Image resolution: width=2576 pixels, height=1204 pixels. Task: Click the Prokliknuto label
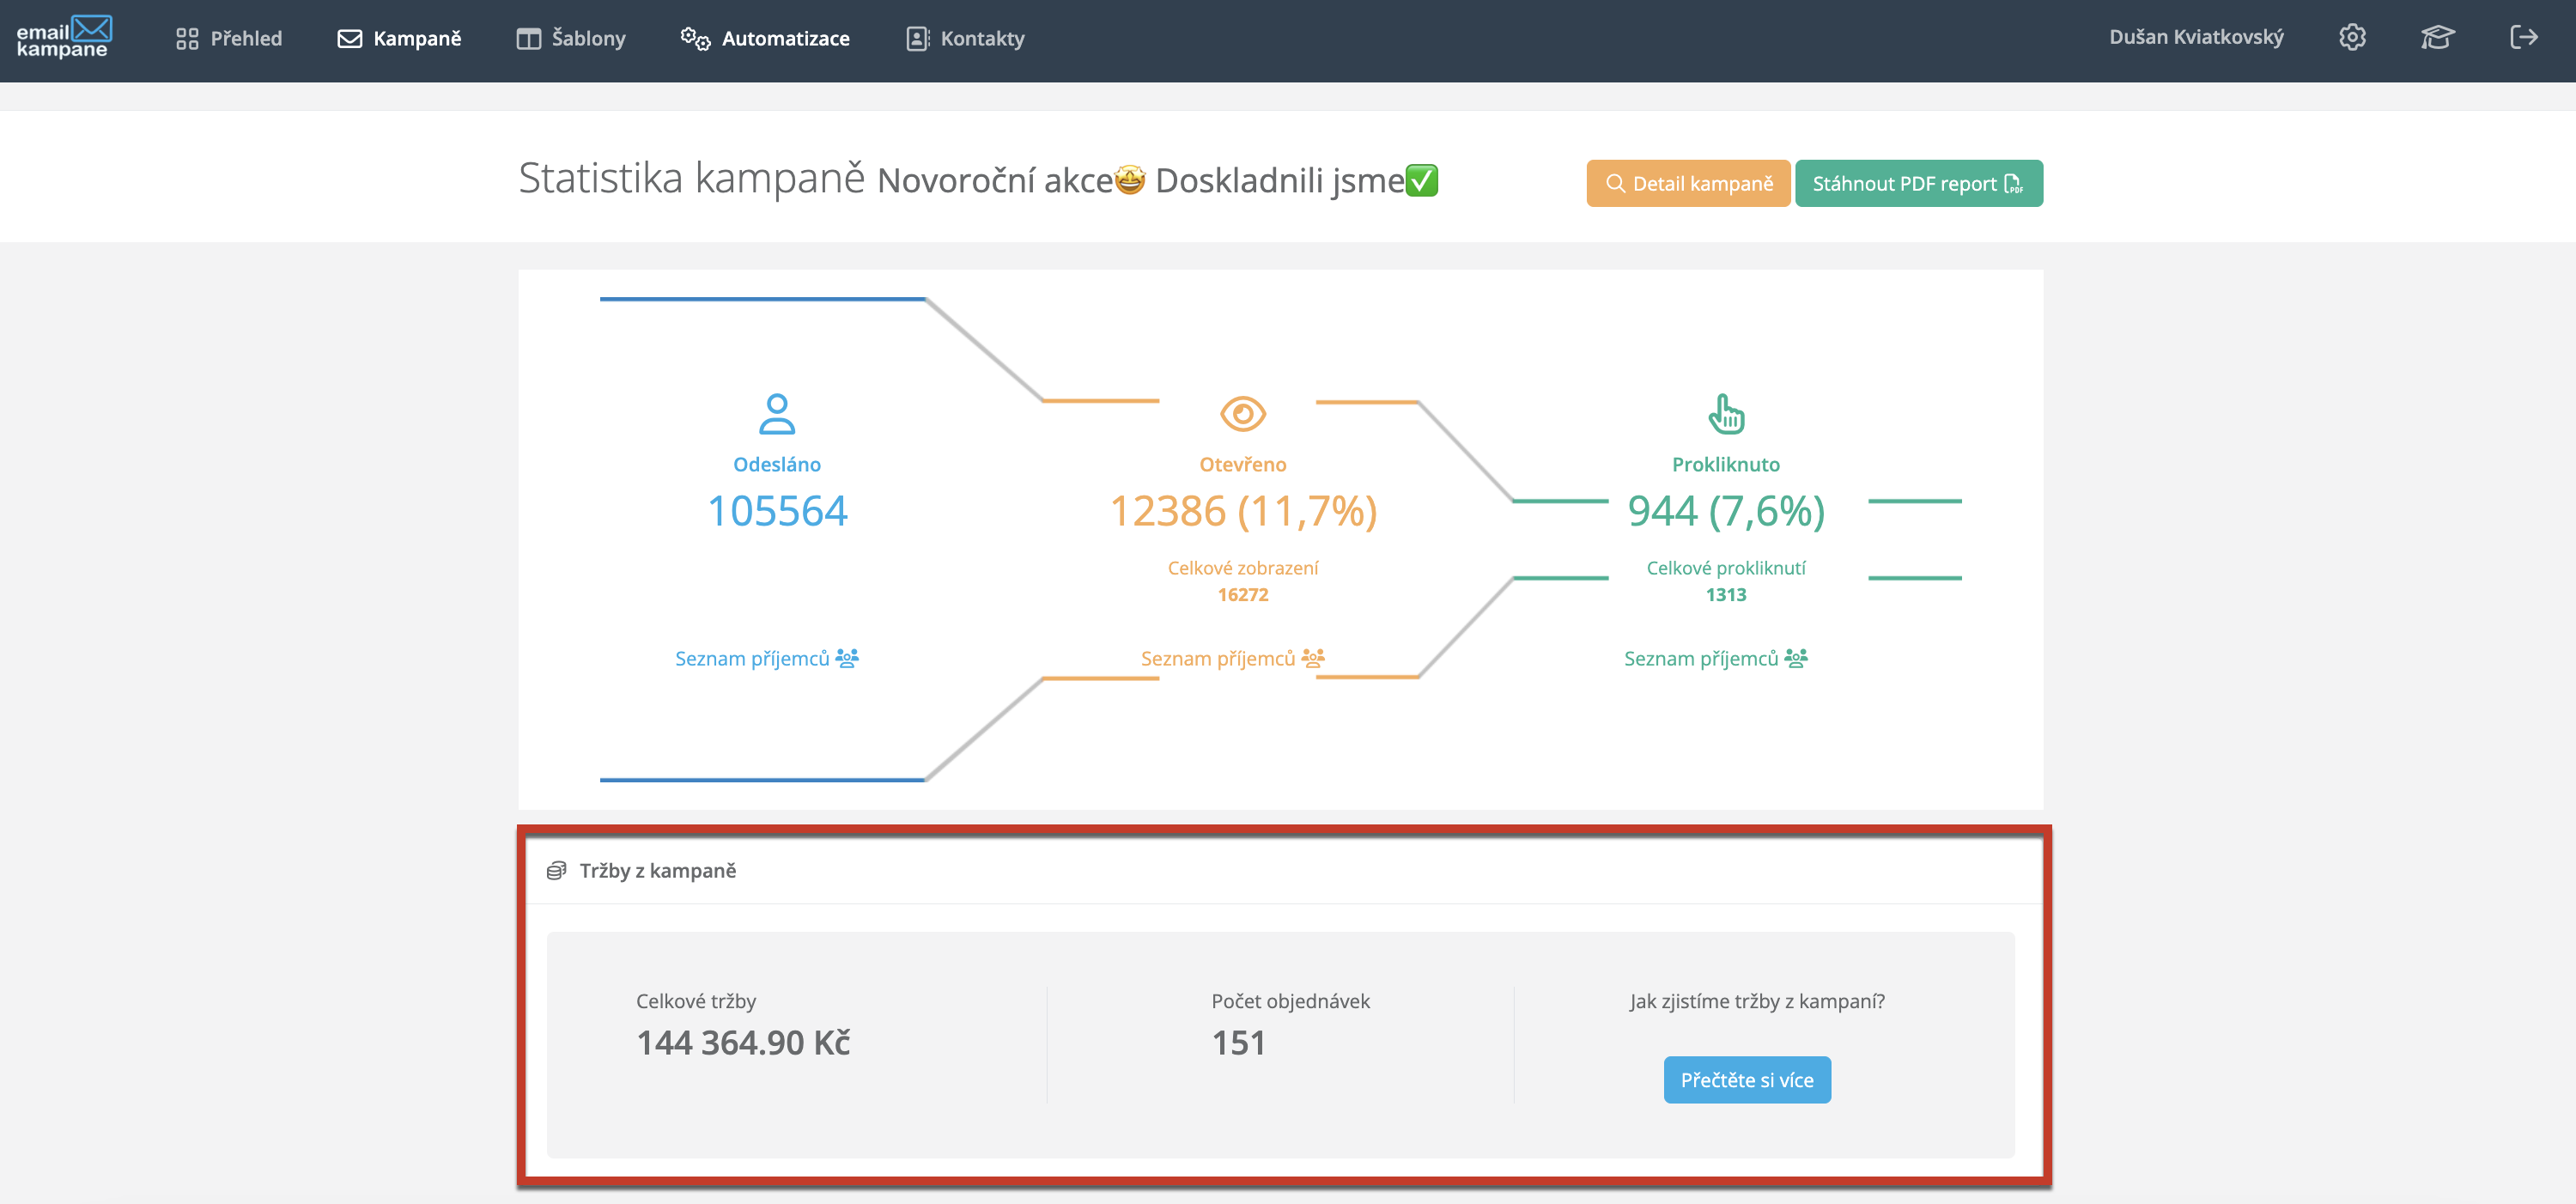coord(1726,464)
